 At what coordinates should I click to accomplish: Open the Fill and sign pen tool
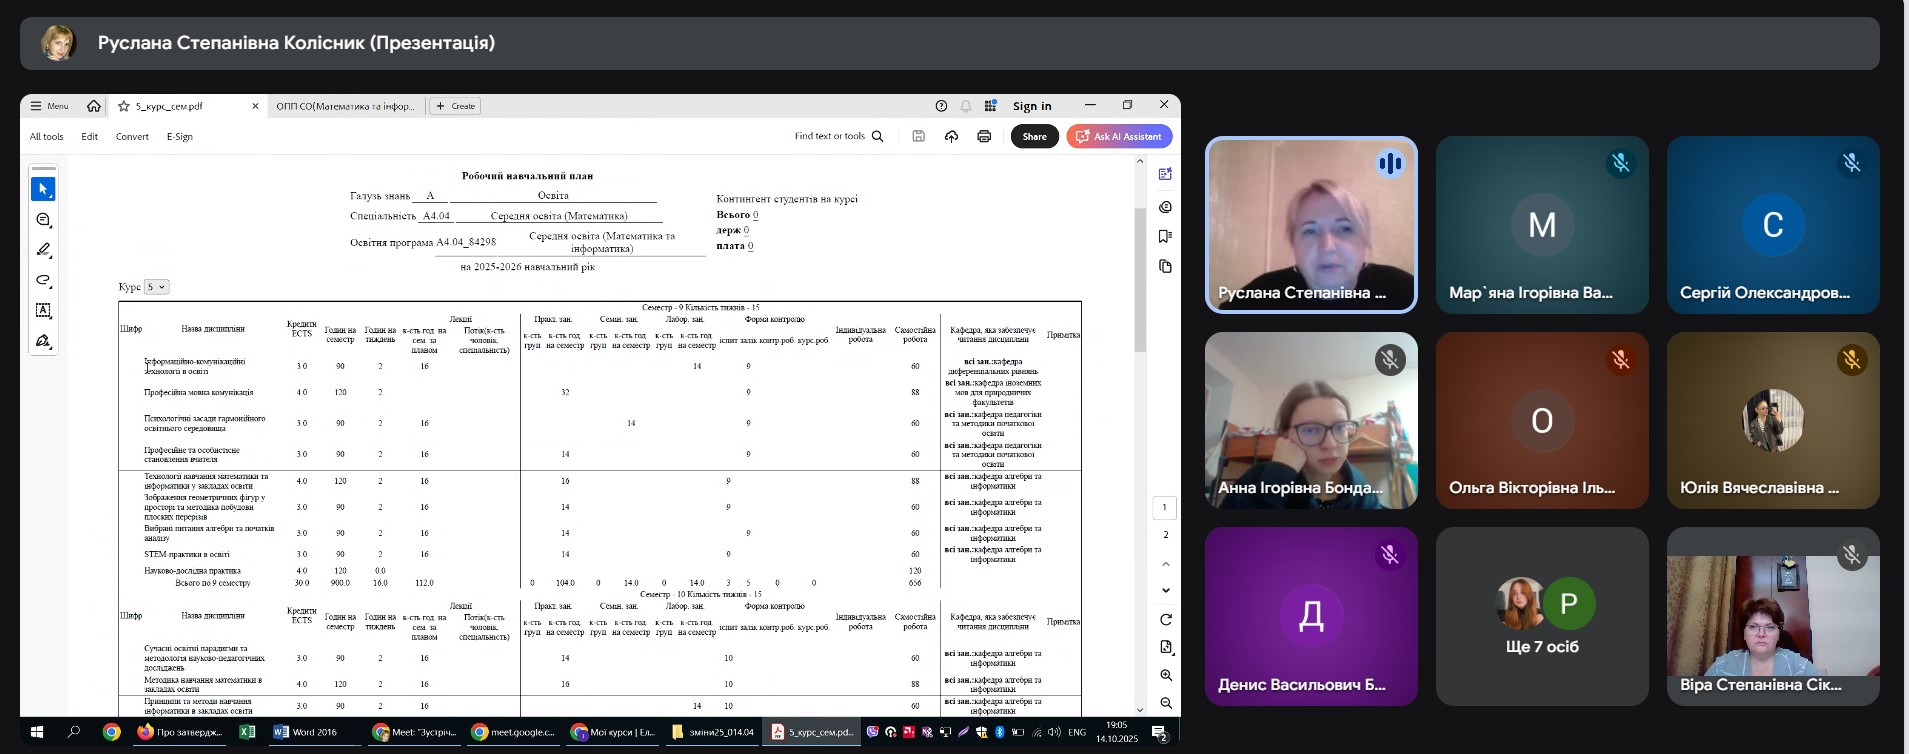pos(43,341)
